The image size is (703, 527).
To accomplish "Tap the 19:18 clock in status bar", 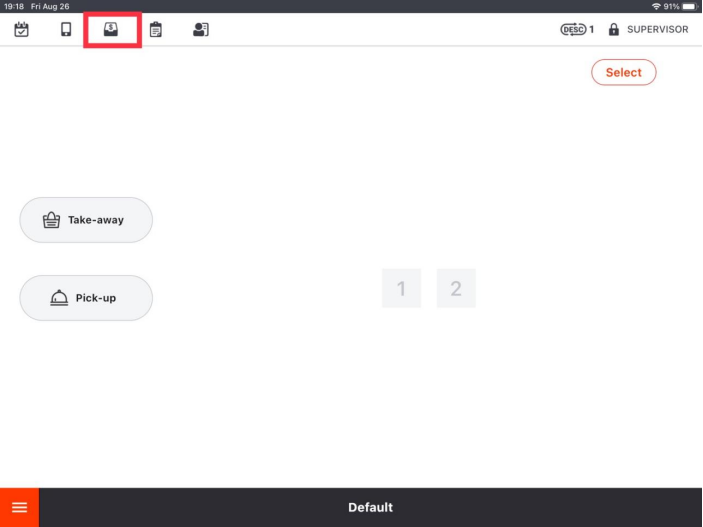I will (x=14, y=6).
